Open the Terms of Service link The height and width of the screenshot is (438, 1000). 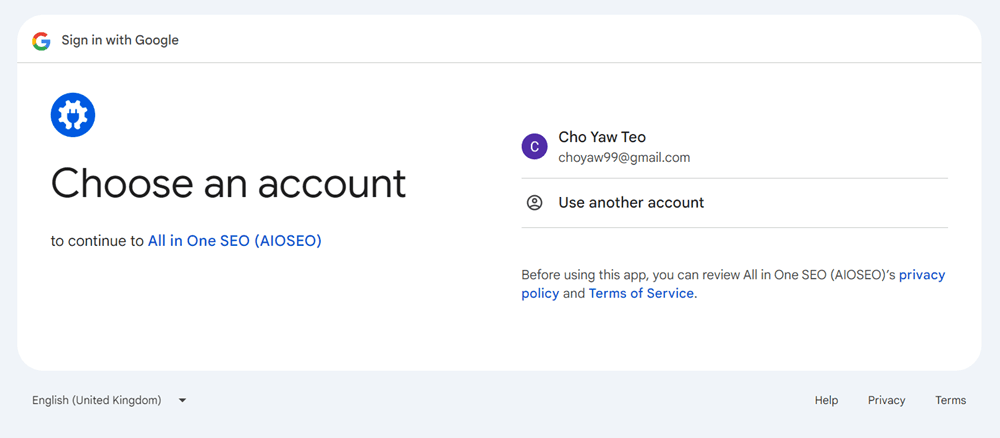click(641, 294)
